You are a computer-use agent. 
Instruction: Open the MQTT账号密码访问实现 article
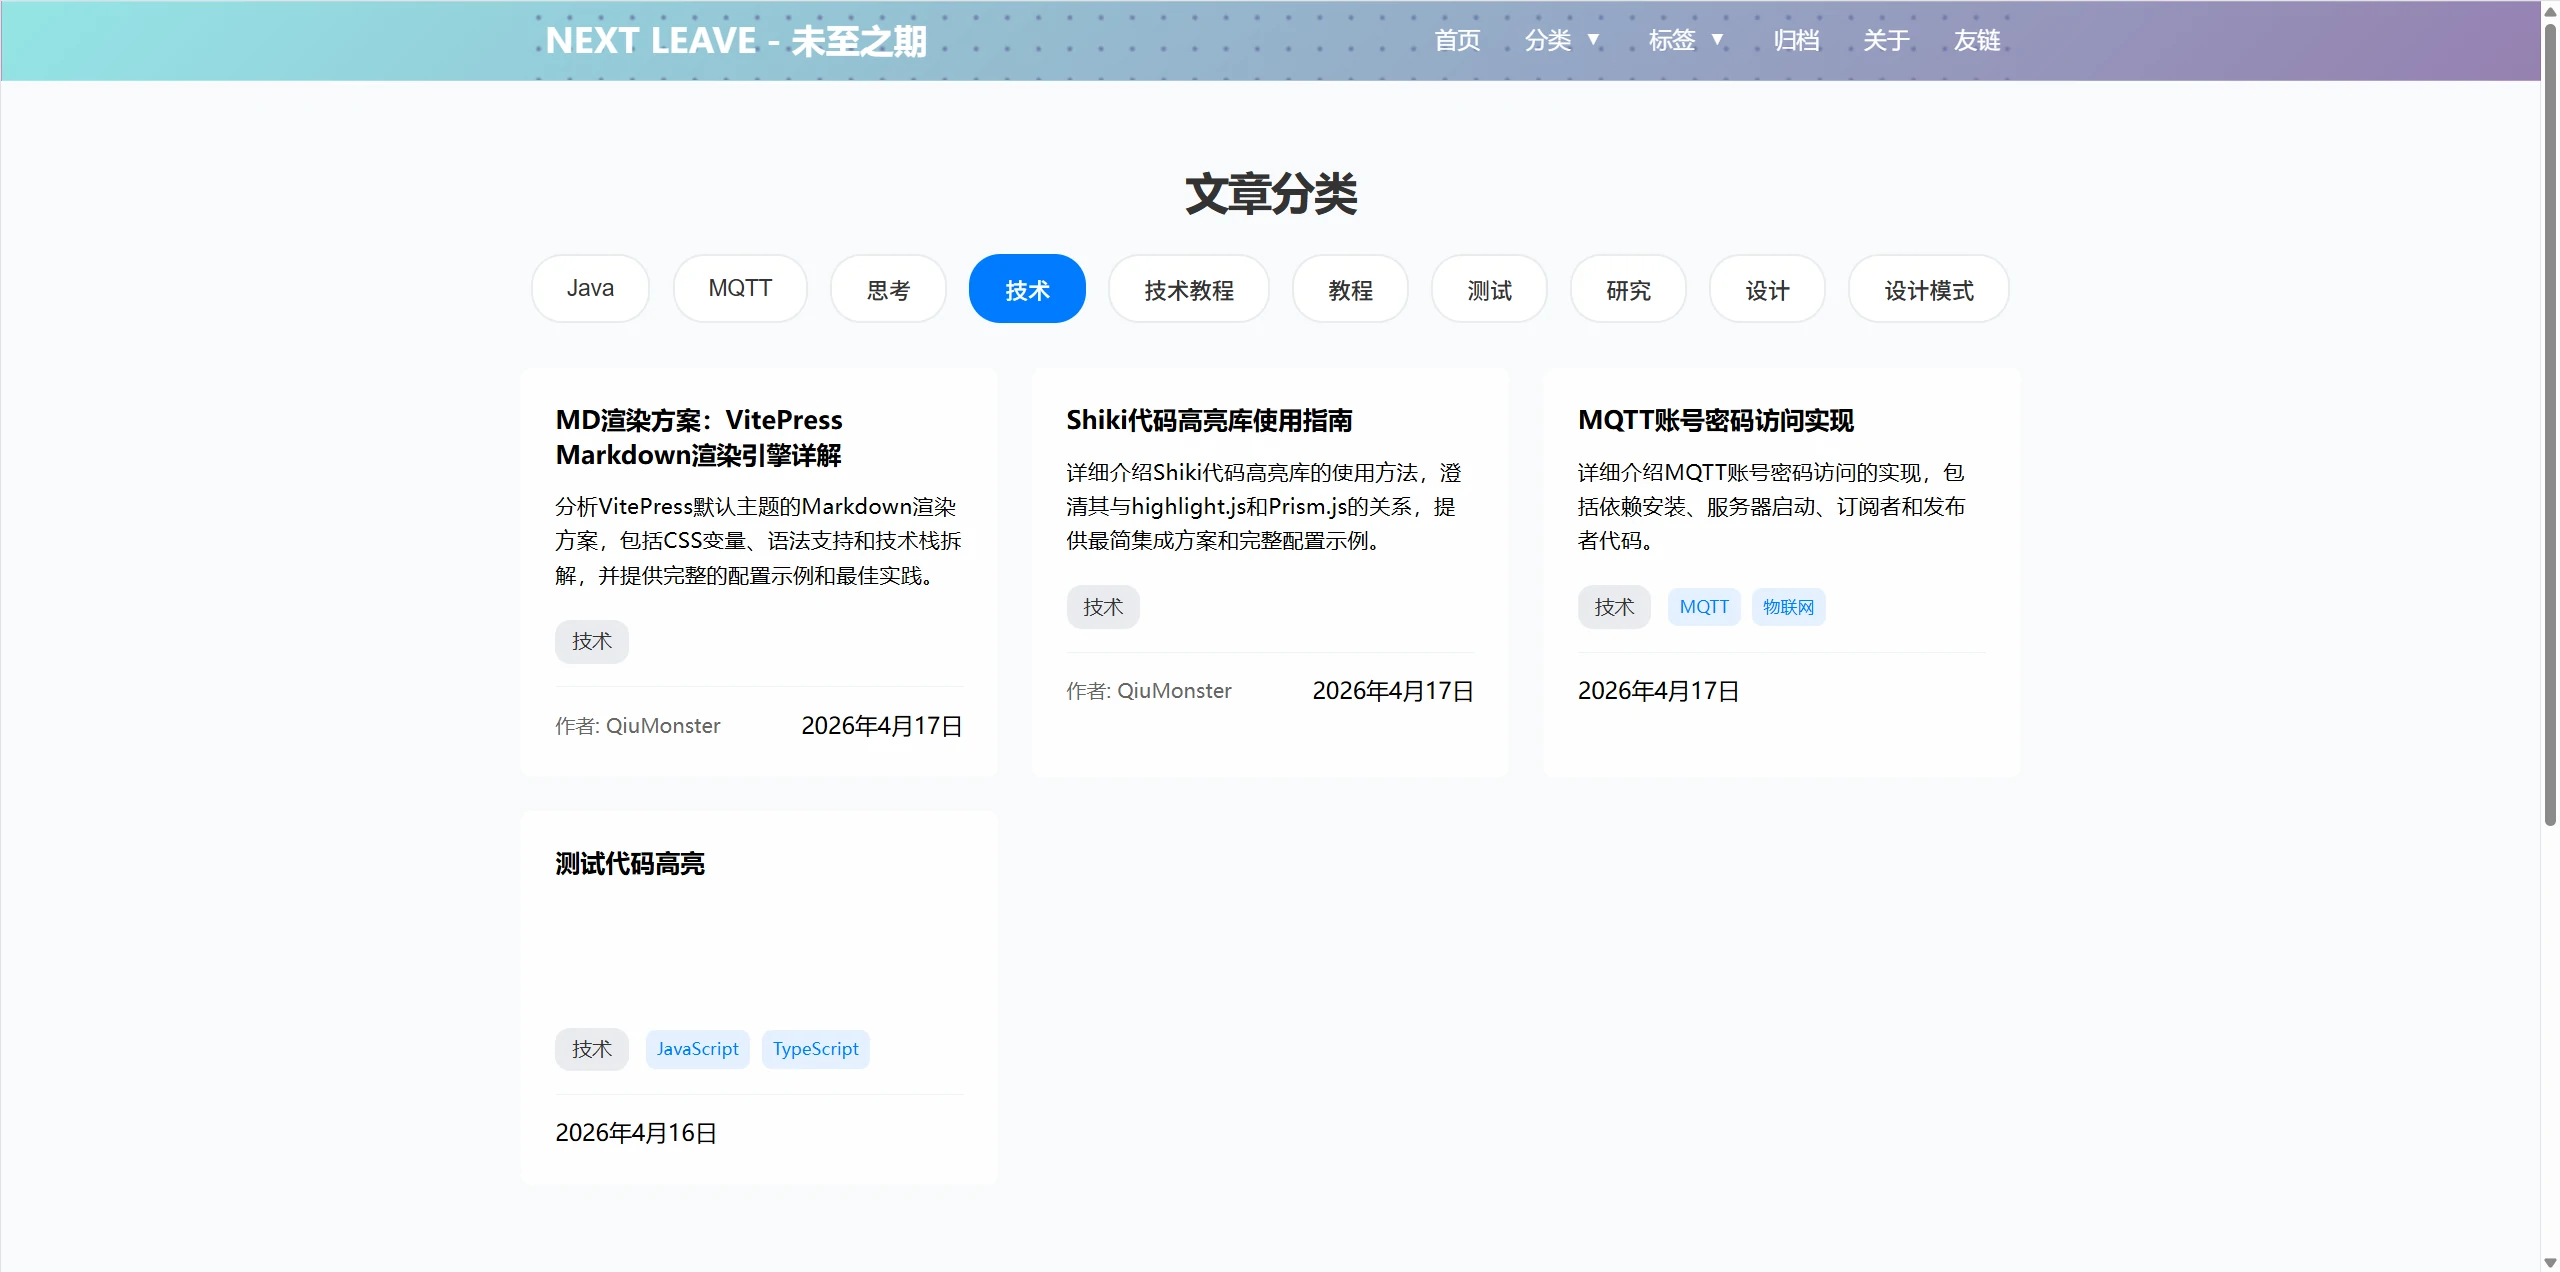(1716, 420)
